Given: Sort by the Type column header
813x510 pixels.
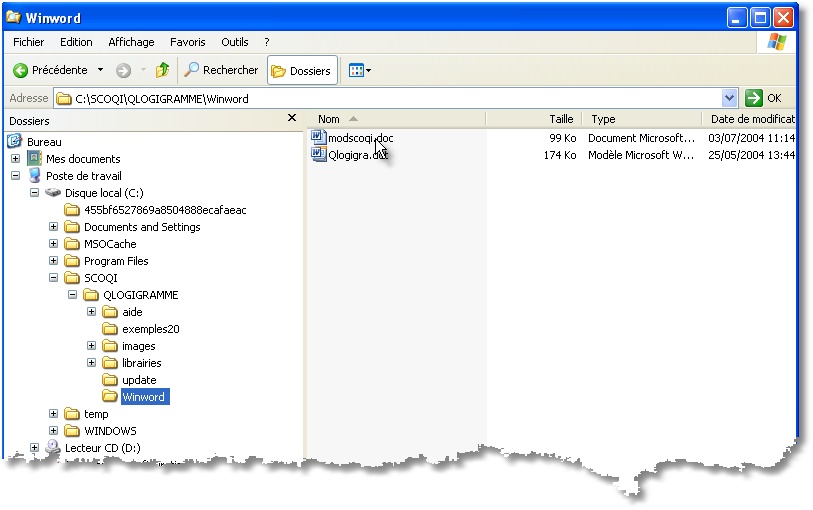Looking at the screenshot, I should click(x=642, y=119).
